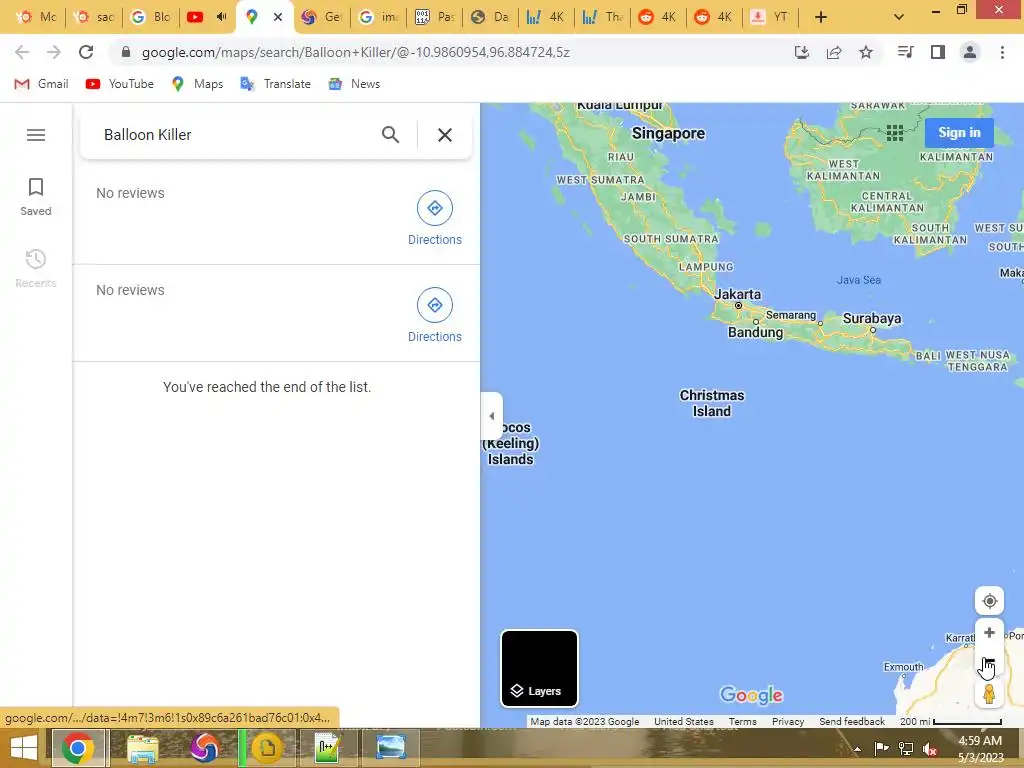Mute the YouTube tab audio icon
Viewport: 1024px width, 768px height.
tap(221, 17)
